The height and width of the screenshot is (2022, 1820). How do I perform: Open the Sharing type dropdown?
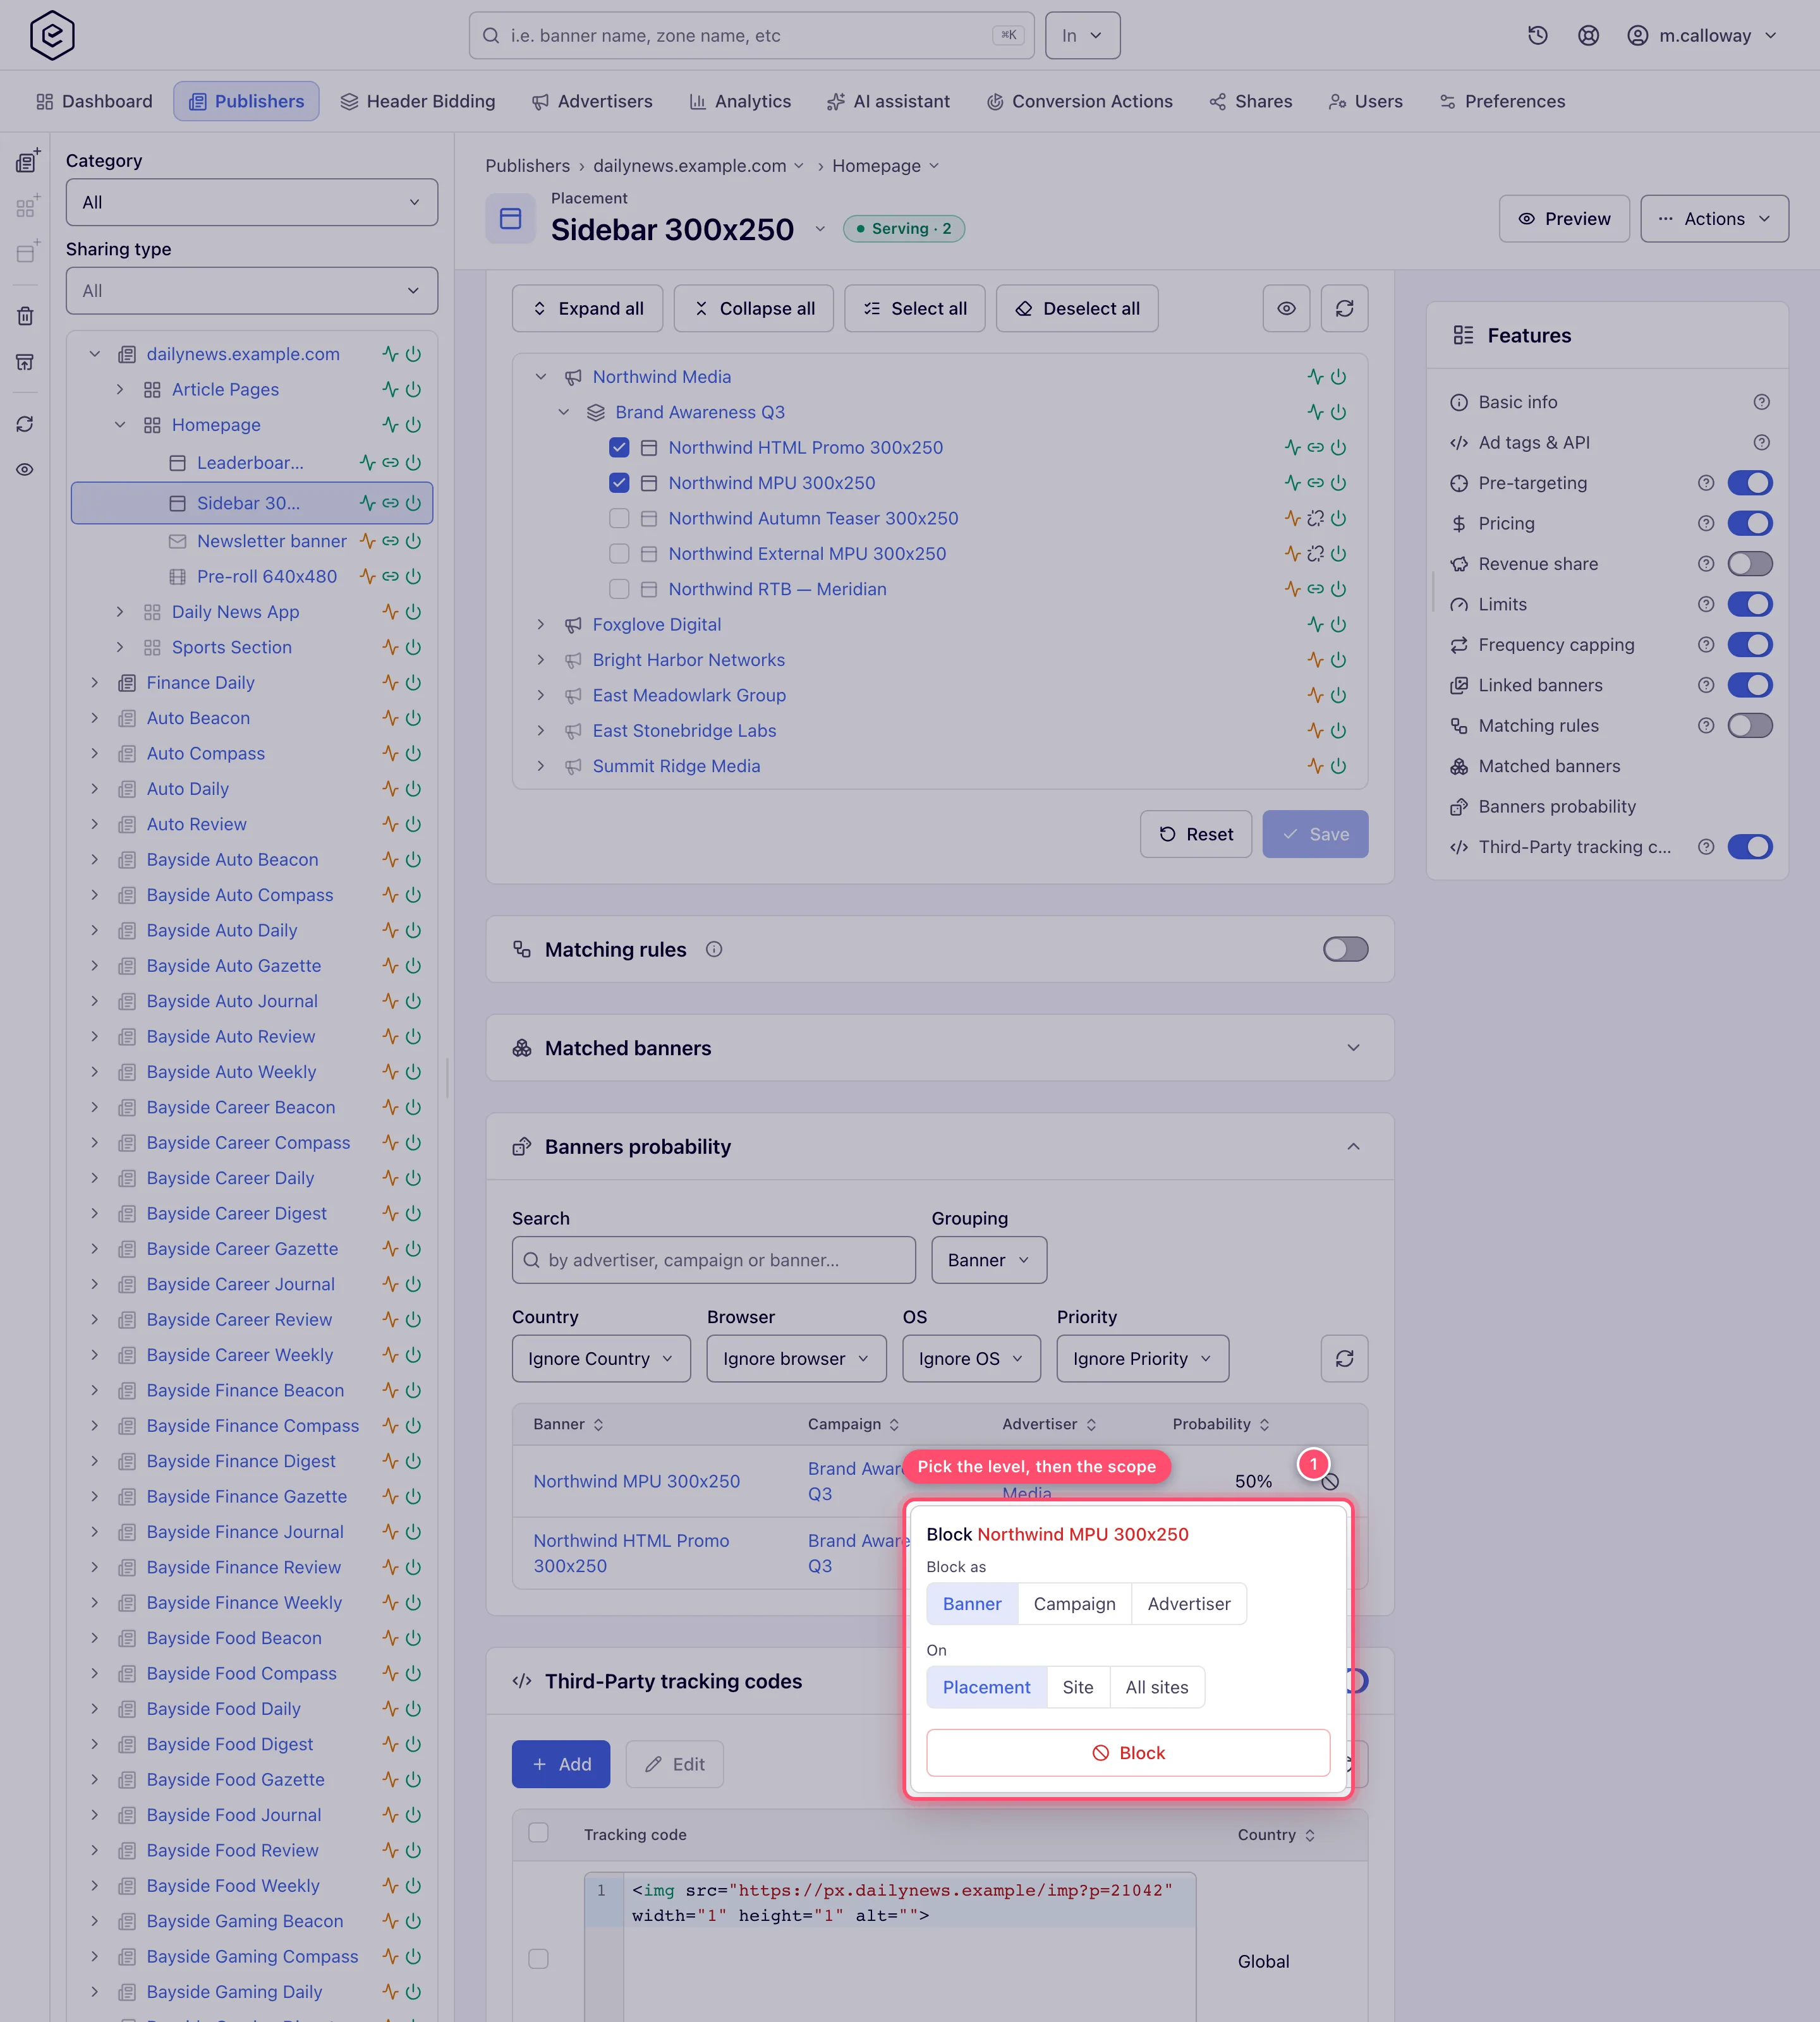[x=251, y=290]
